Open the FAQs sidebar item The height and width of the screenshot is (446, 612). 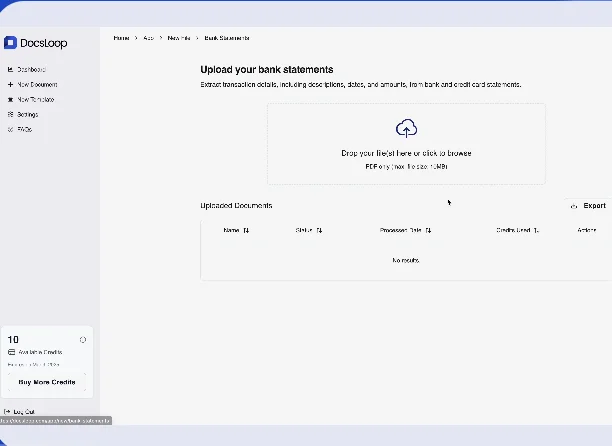(x=24, y=129)
